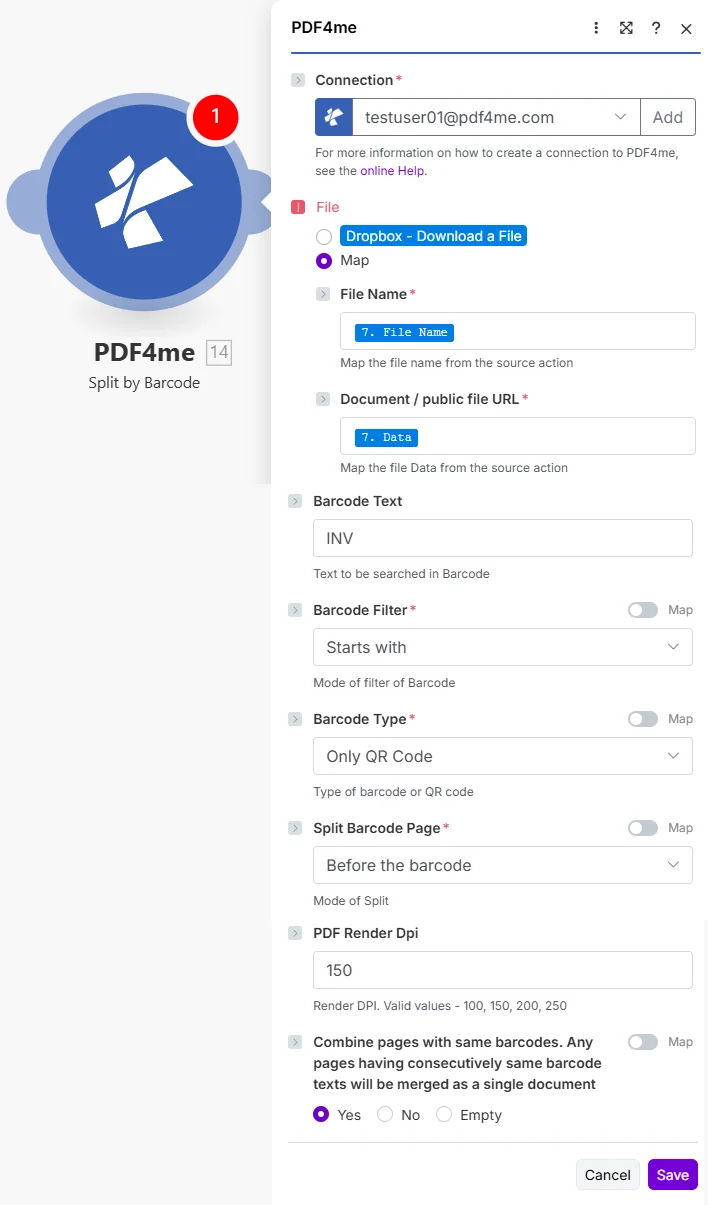Viewport: 708px width, 1205px height.
Task: Toggle the Map switch for Barcode Filter
Action: (x=643, y=610)
